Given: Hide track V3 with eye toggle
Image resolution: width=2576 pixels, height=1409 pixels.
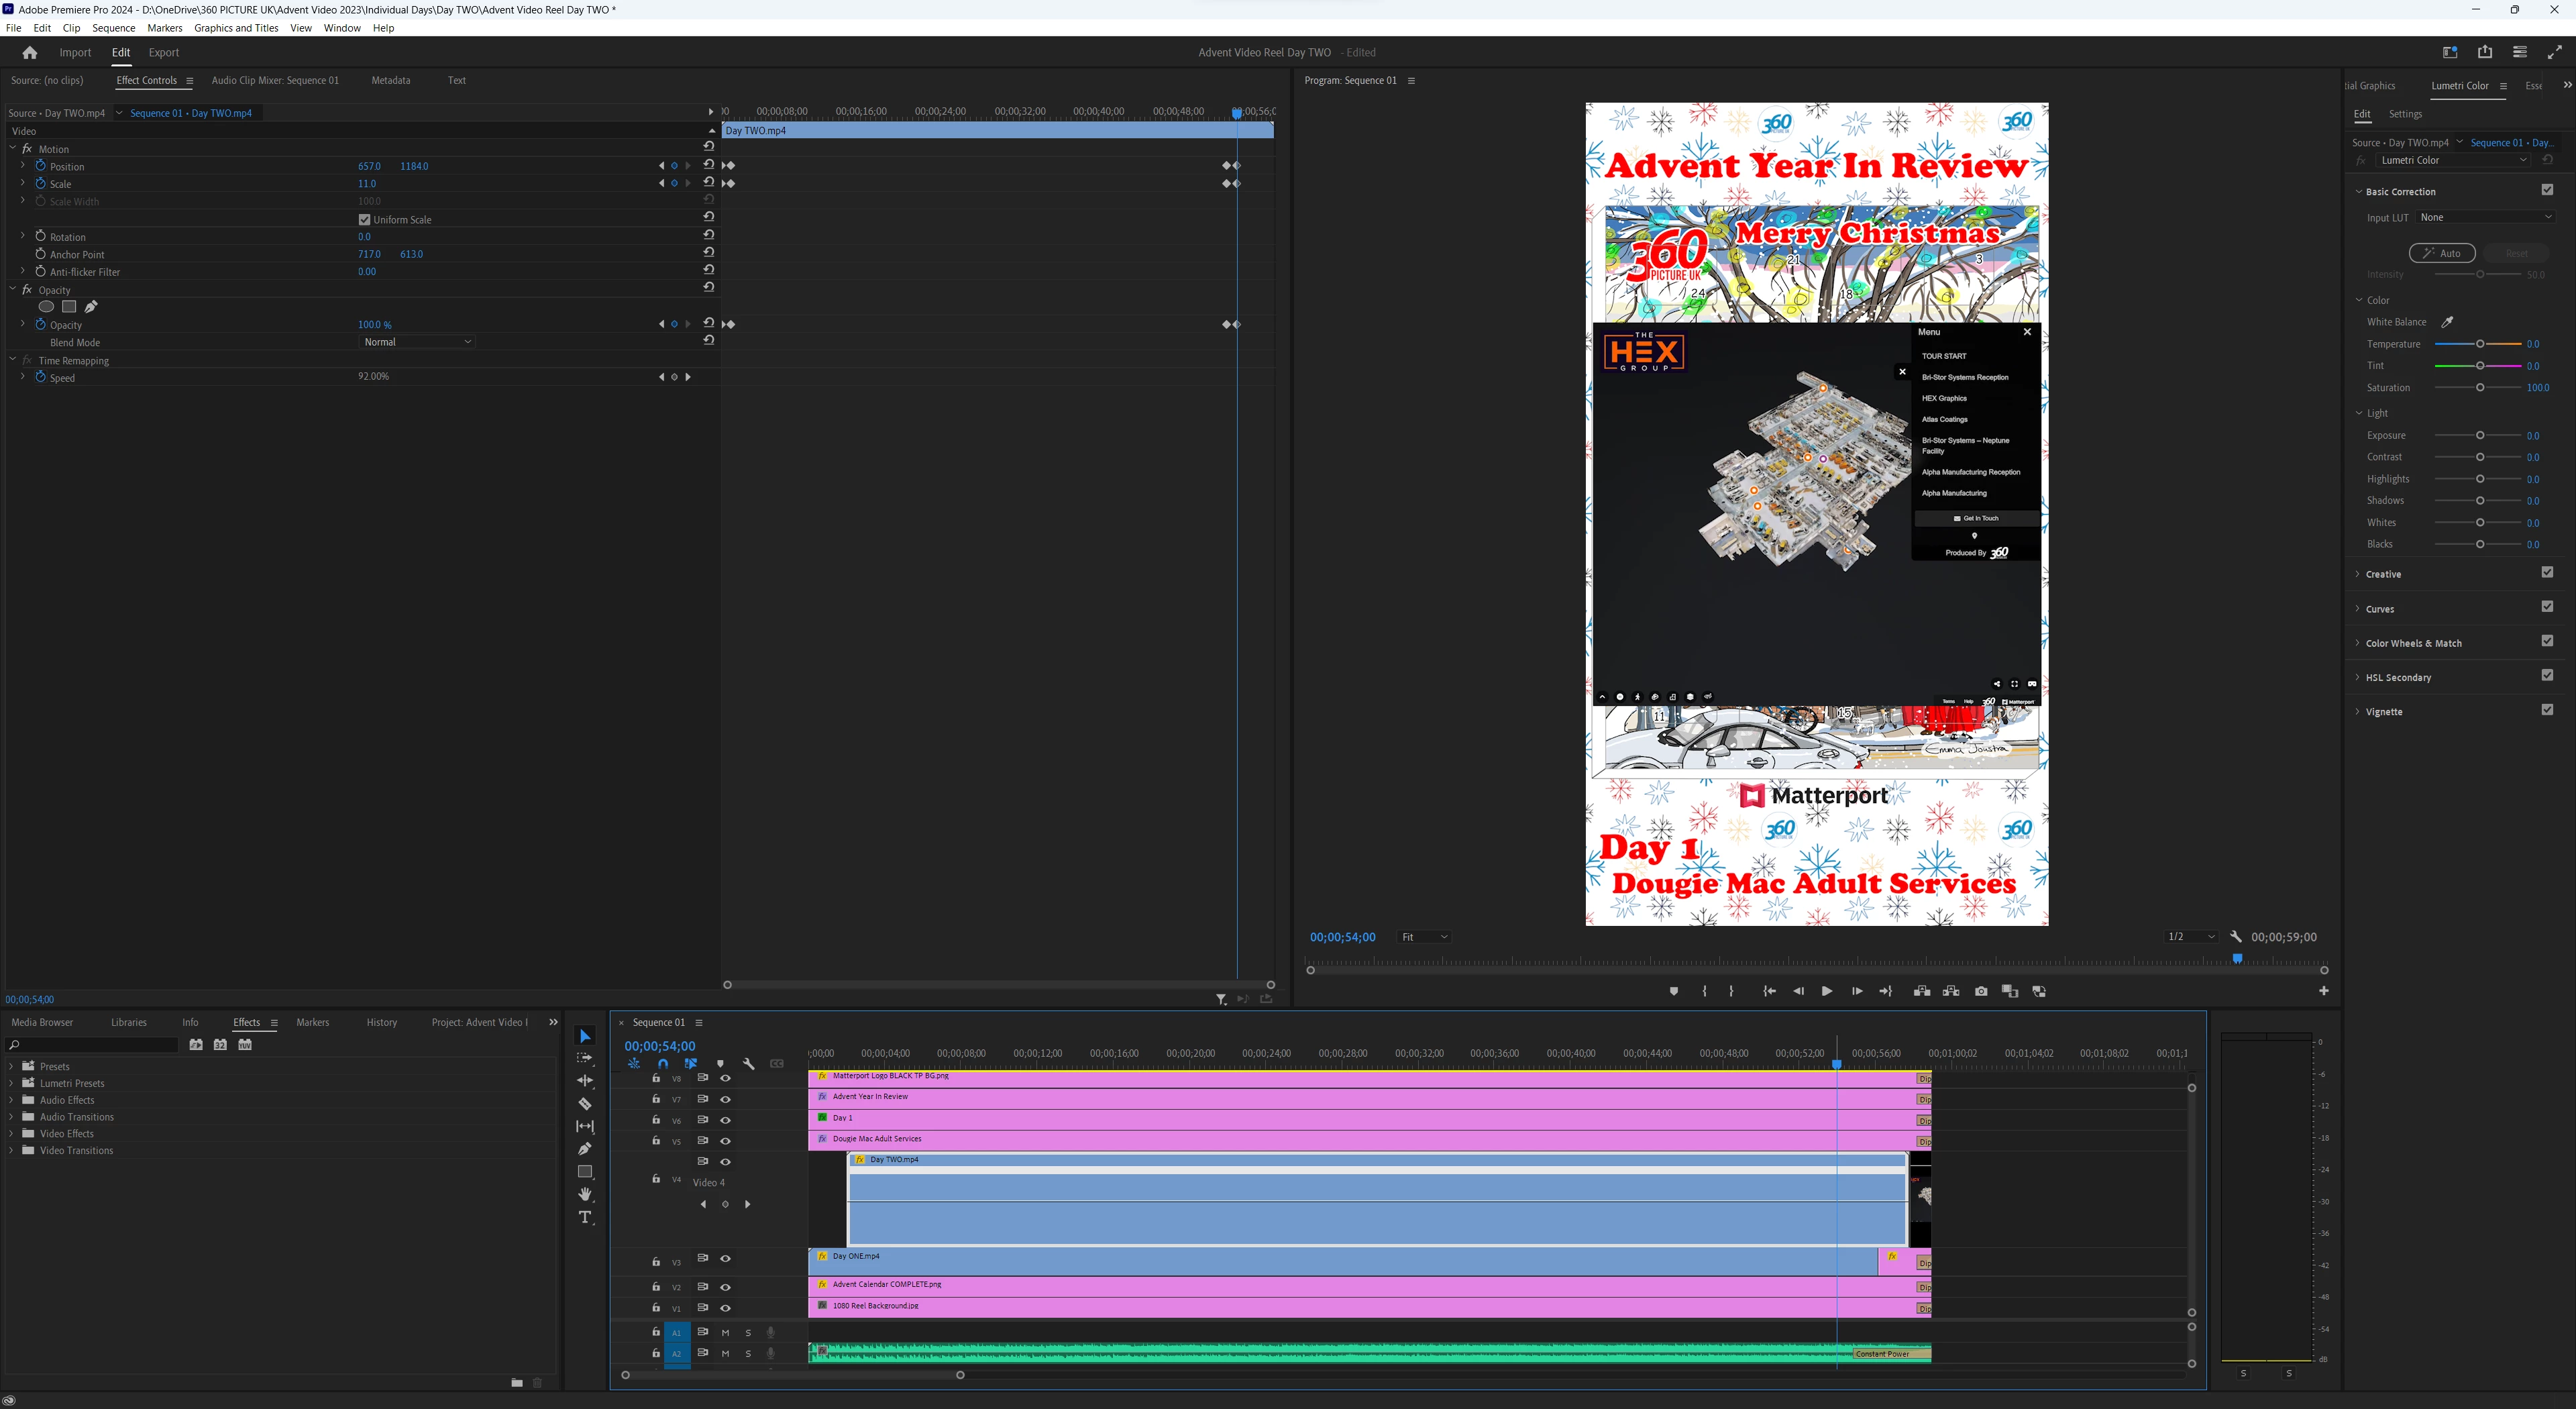Looking at the screenshot, I should pyautogui.click(x=725, y=1259).
